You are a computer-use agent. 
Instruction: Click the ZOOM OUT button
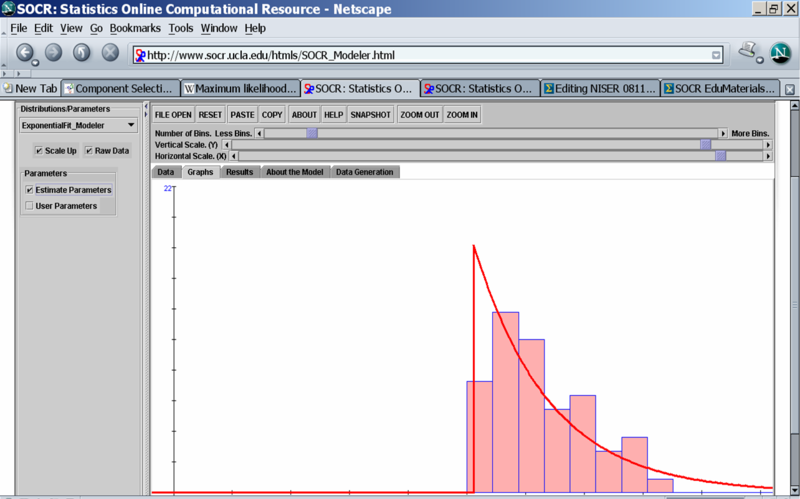point(419,115)
